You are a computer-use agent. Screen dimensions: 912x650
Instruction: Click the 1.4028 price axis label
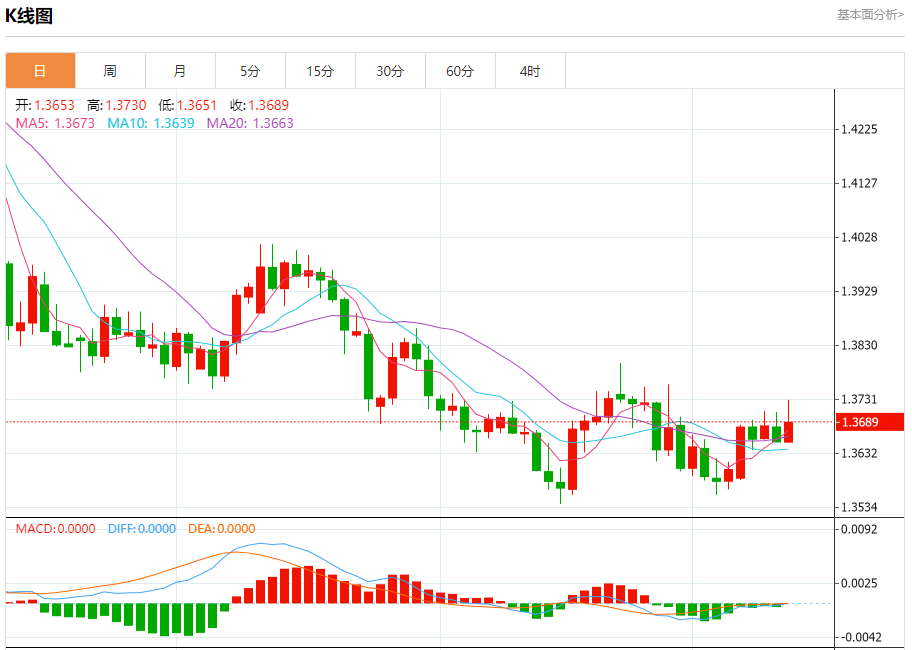pos(859,237)
